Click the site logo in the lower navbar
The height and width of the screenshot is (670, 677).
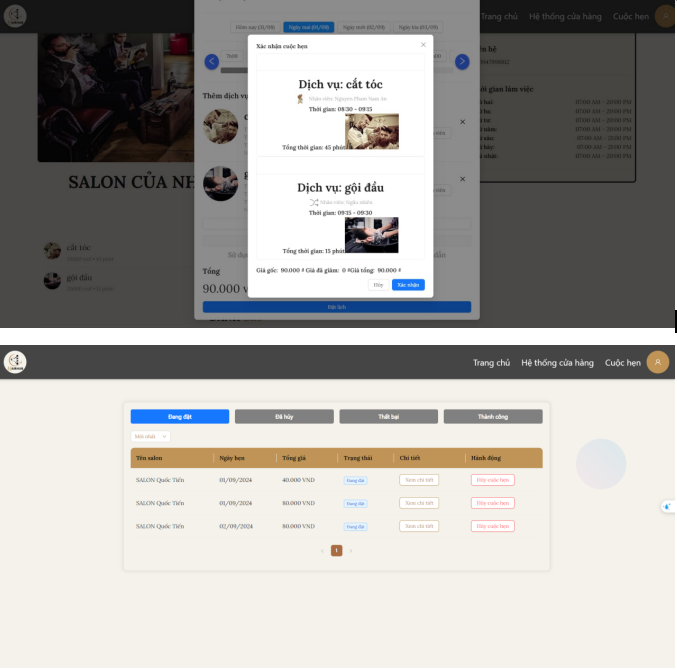[15, 362]
